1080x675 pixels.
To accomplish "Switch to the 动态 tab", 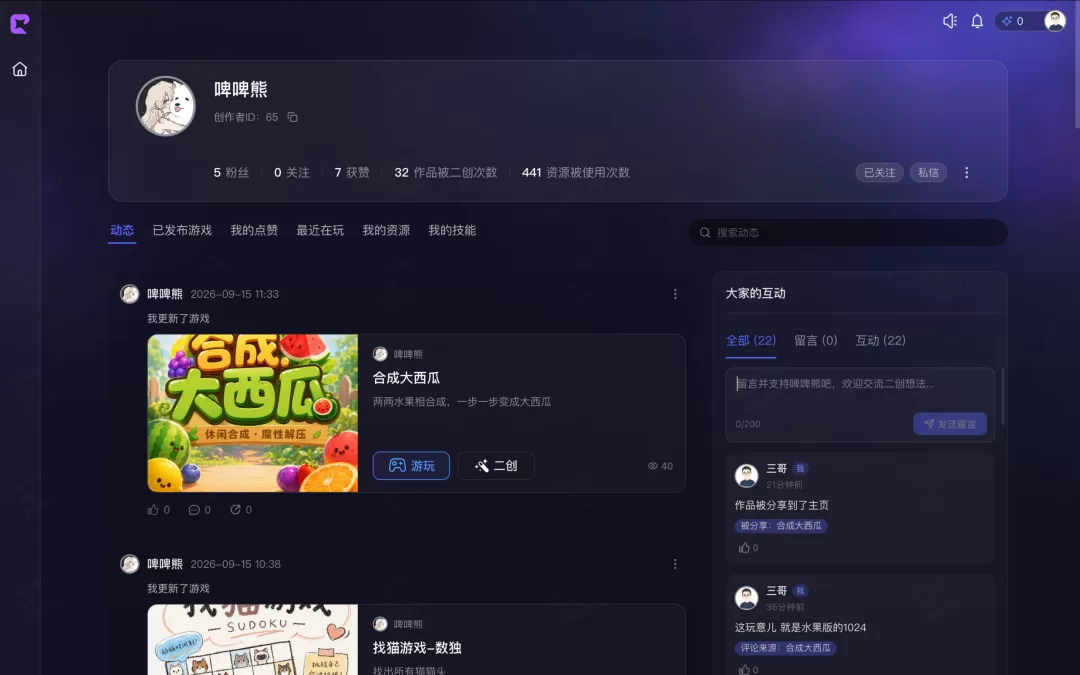I will [x=122, y=230].
